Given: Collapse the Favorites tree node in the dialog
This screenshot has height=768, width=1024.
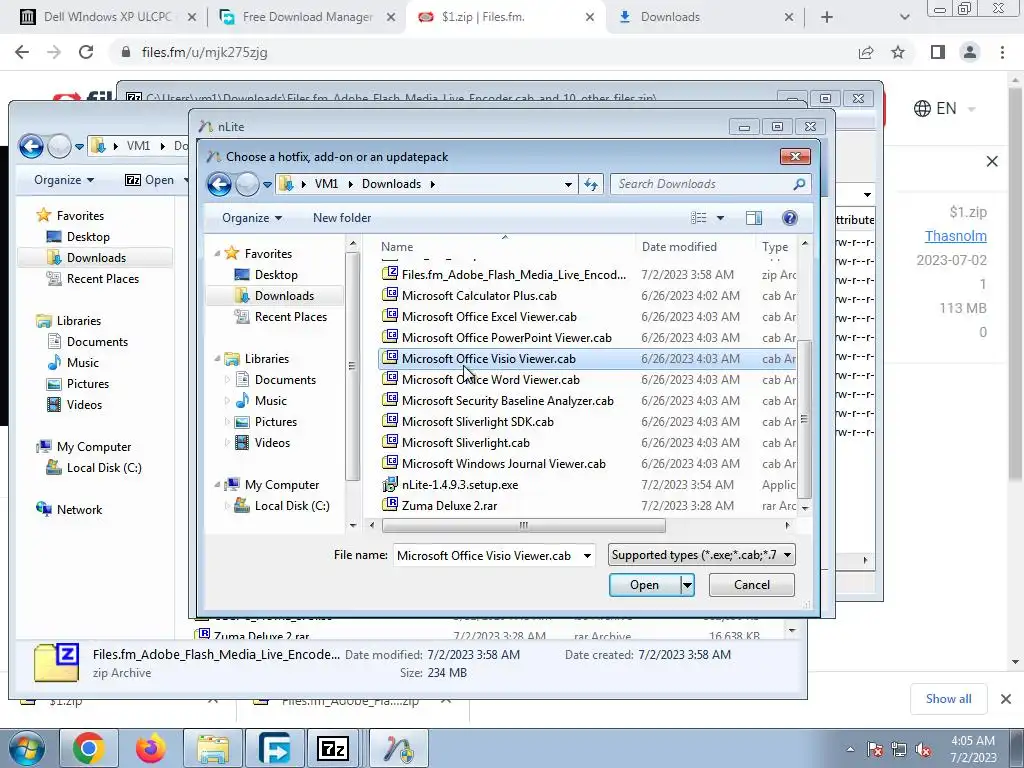Looking at the screenshot, I should pyautogui.click(x=217, y=253).
